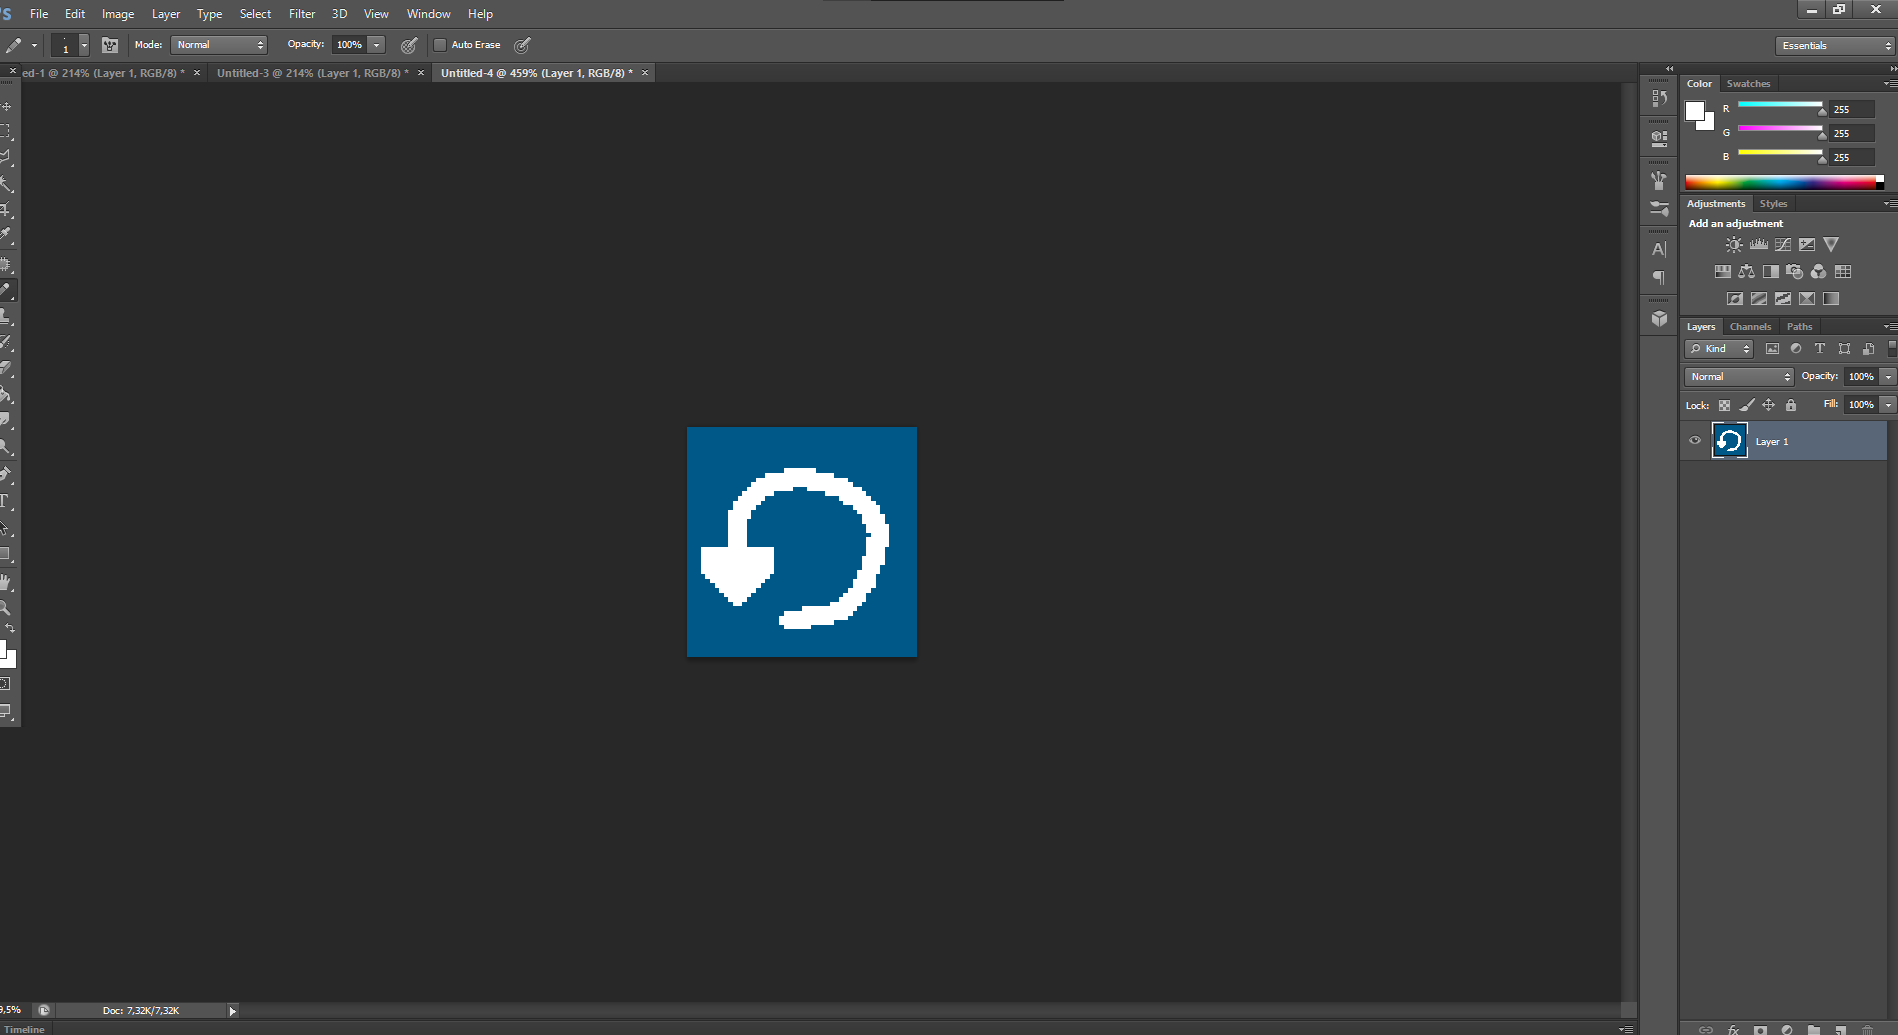Toggle the brush panel button in options bar
Viewport: 1898px width, 1035px height.
tap(110, 45)
